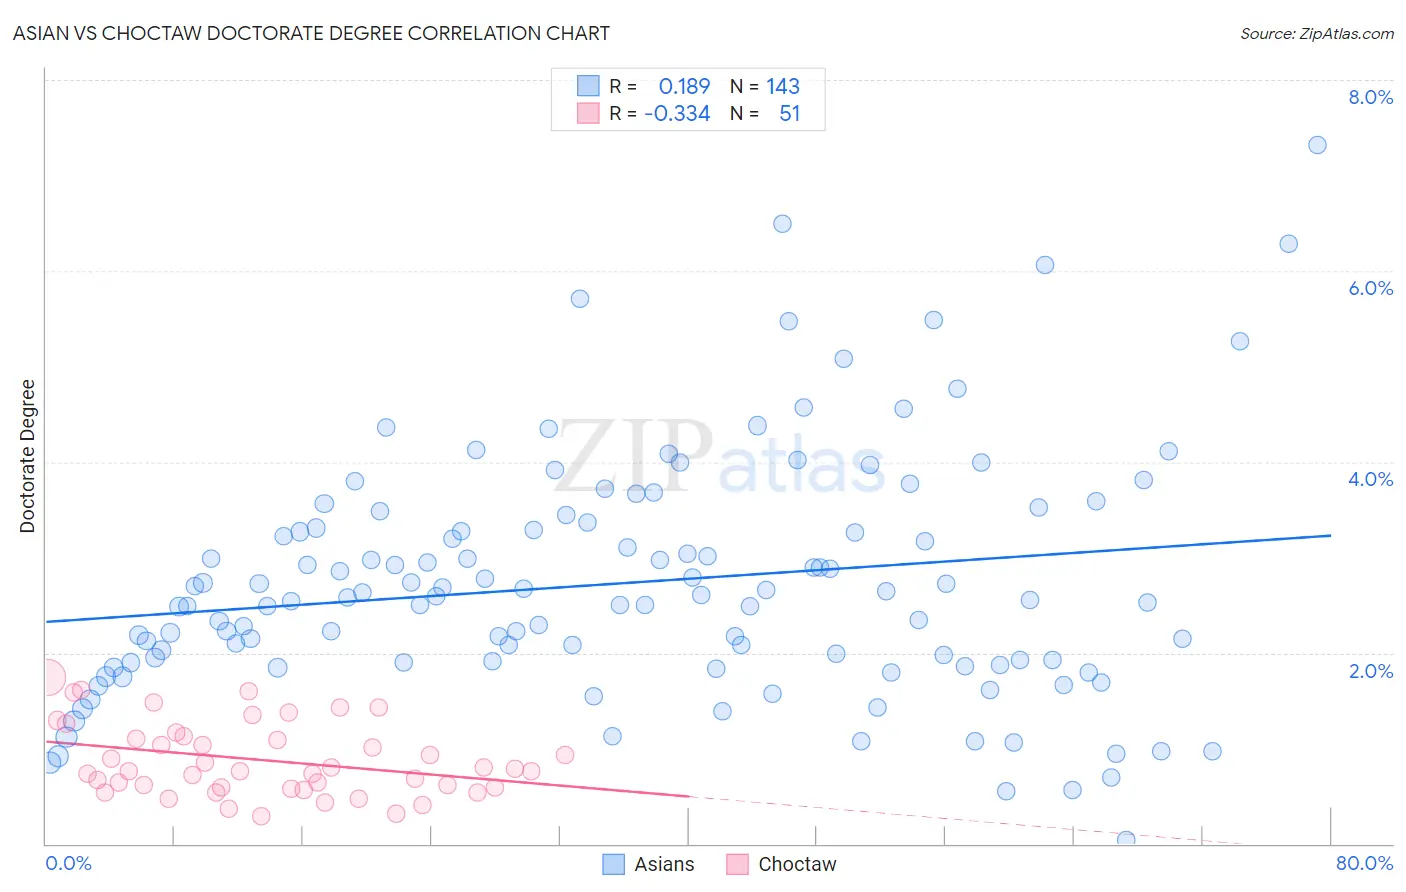Toggle the Choctaw legend label
Image resolution: width=1406 pixels, height=892 pixels.
(x=797, y=864)
